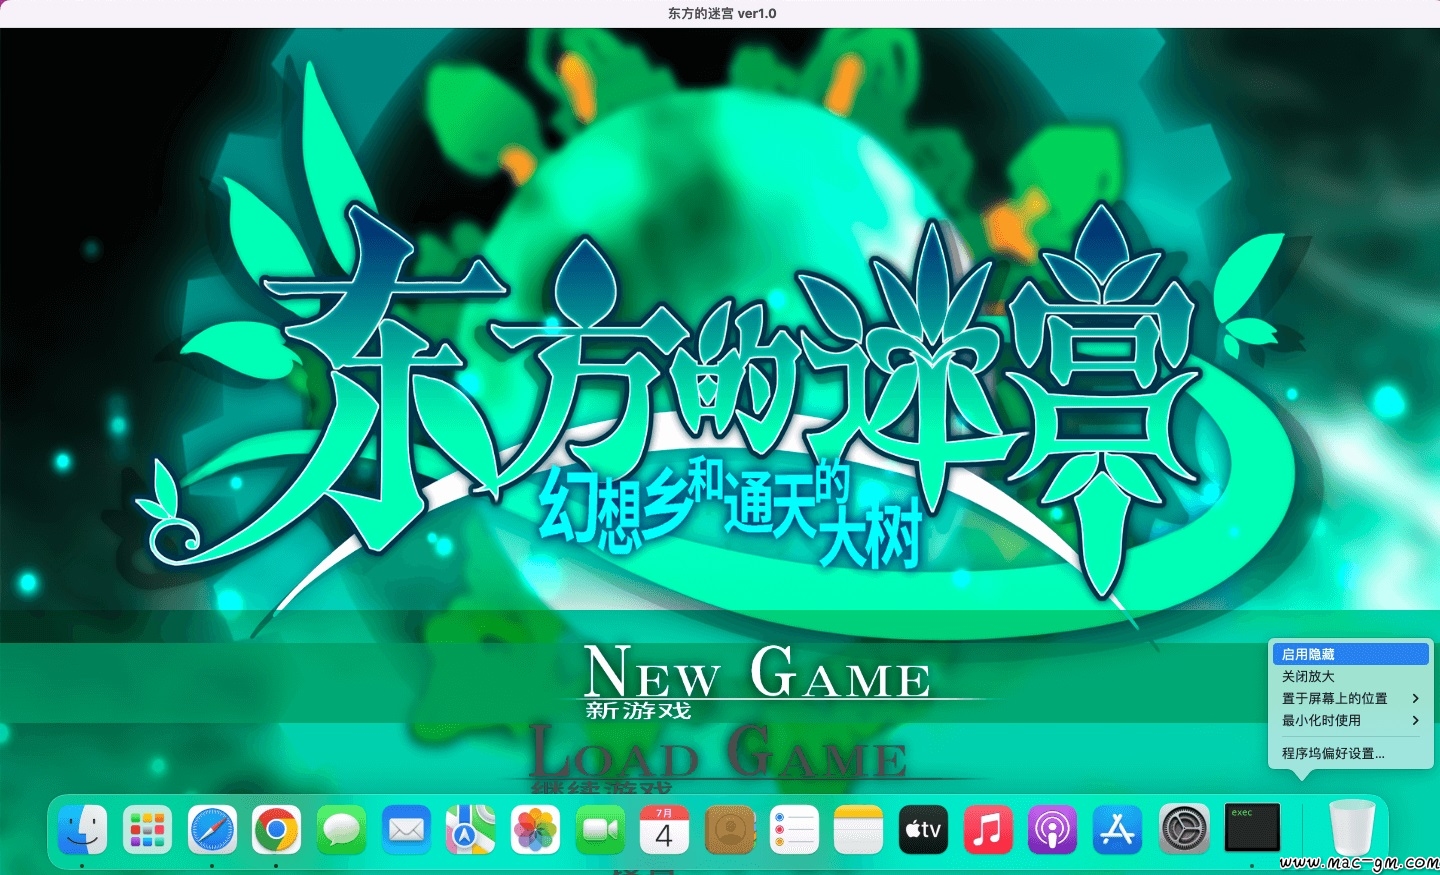
Task: Click window title 东方的迷宫 ver1.0
Action: pos(722,13)
